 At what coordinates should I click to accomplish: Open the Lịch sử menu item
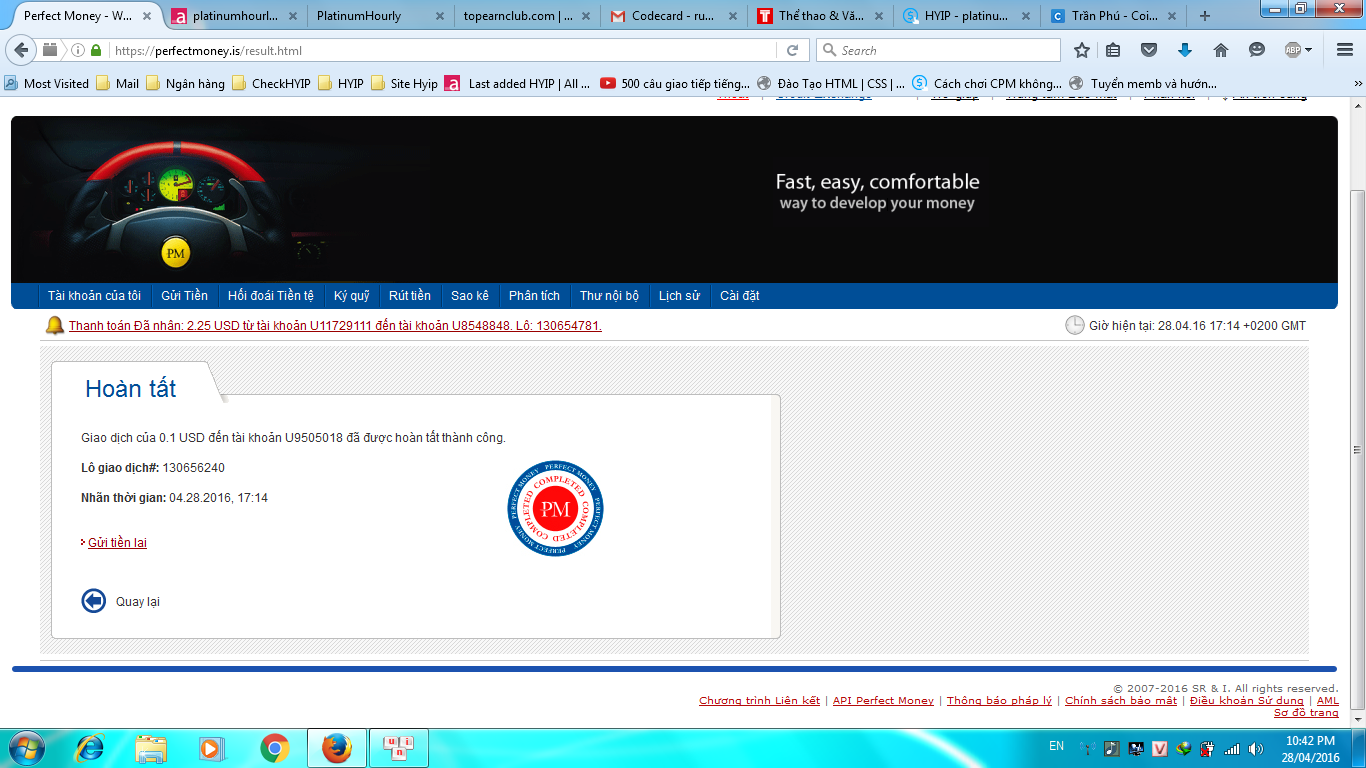pyautogui.click(x=679, y=296)
